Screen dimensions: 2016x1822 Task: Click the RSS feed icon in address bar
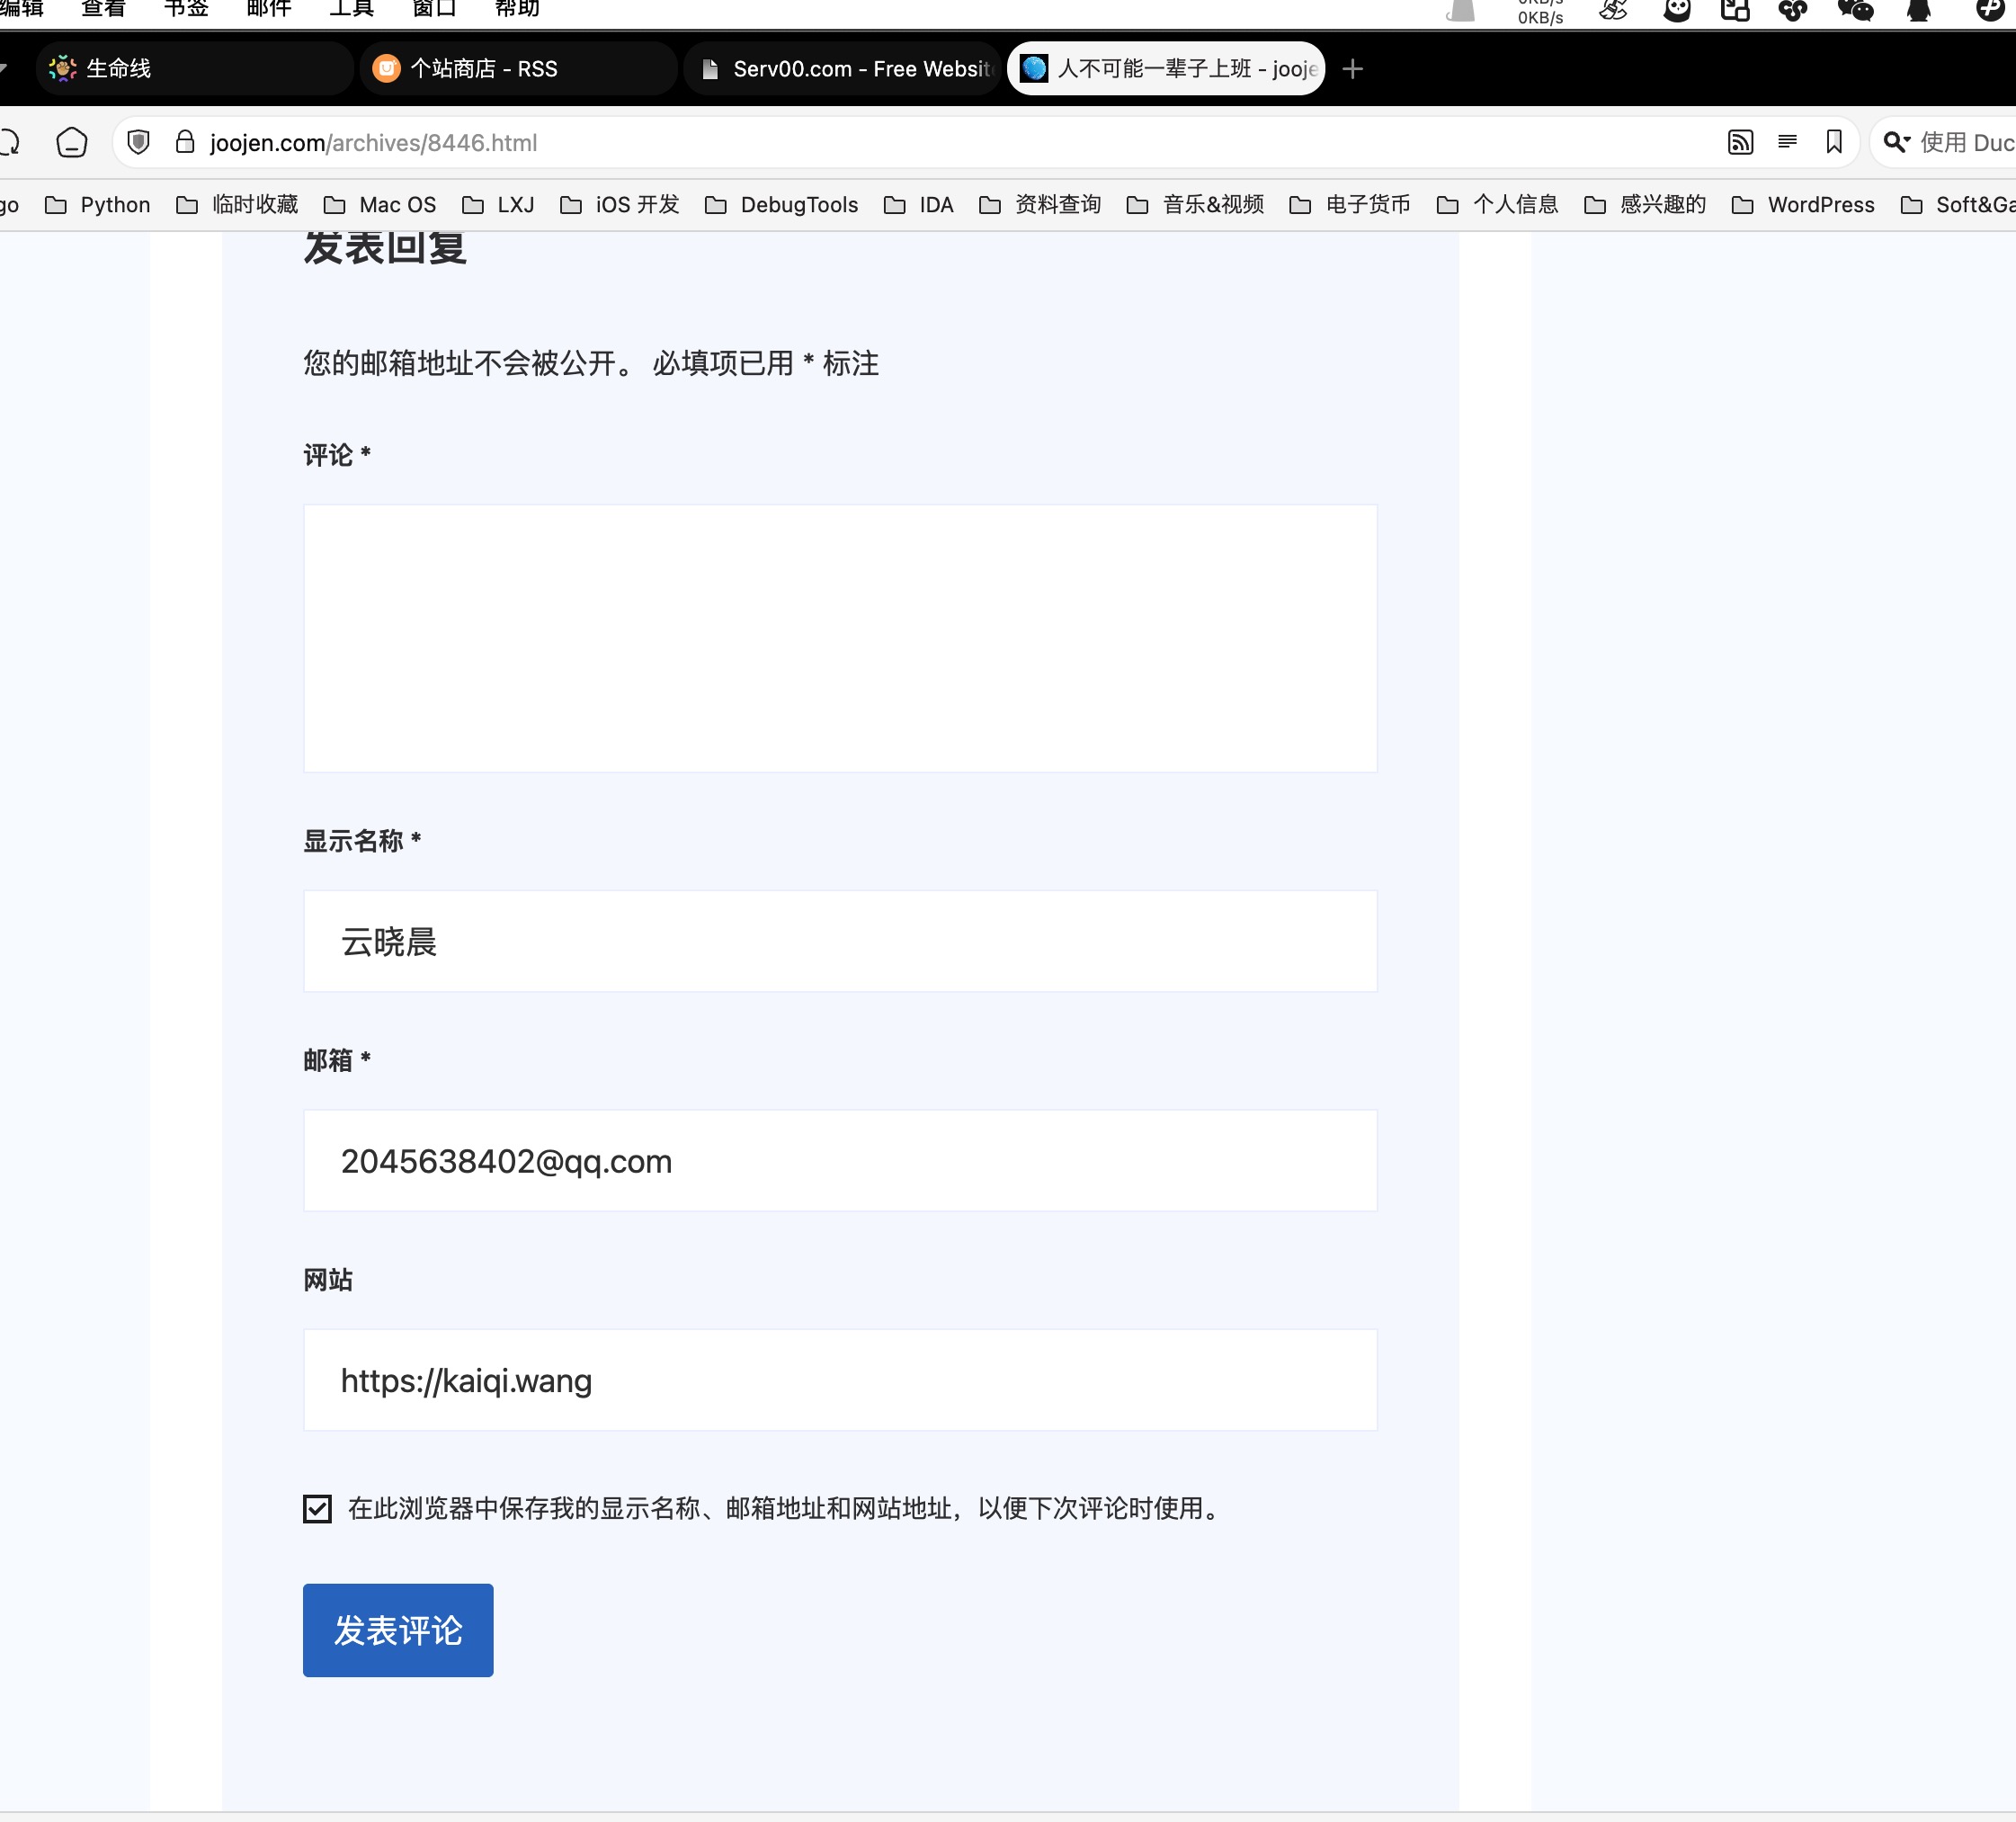click(x=1740, y=142)
